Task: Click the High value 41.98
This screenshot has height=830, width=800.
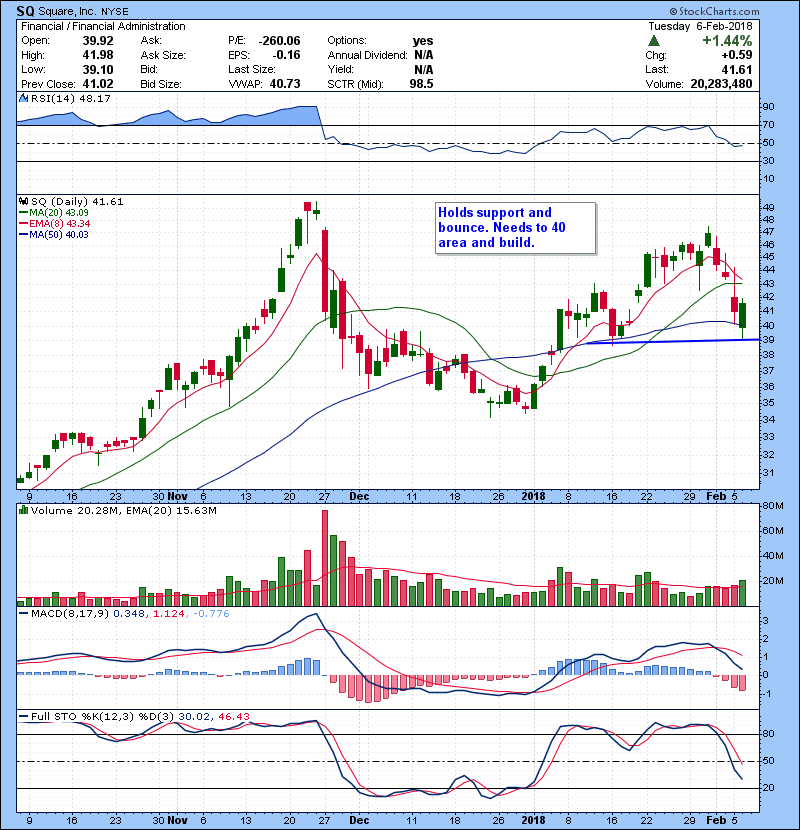Action: pos(98,55)
